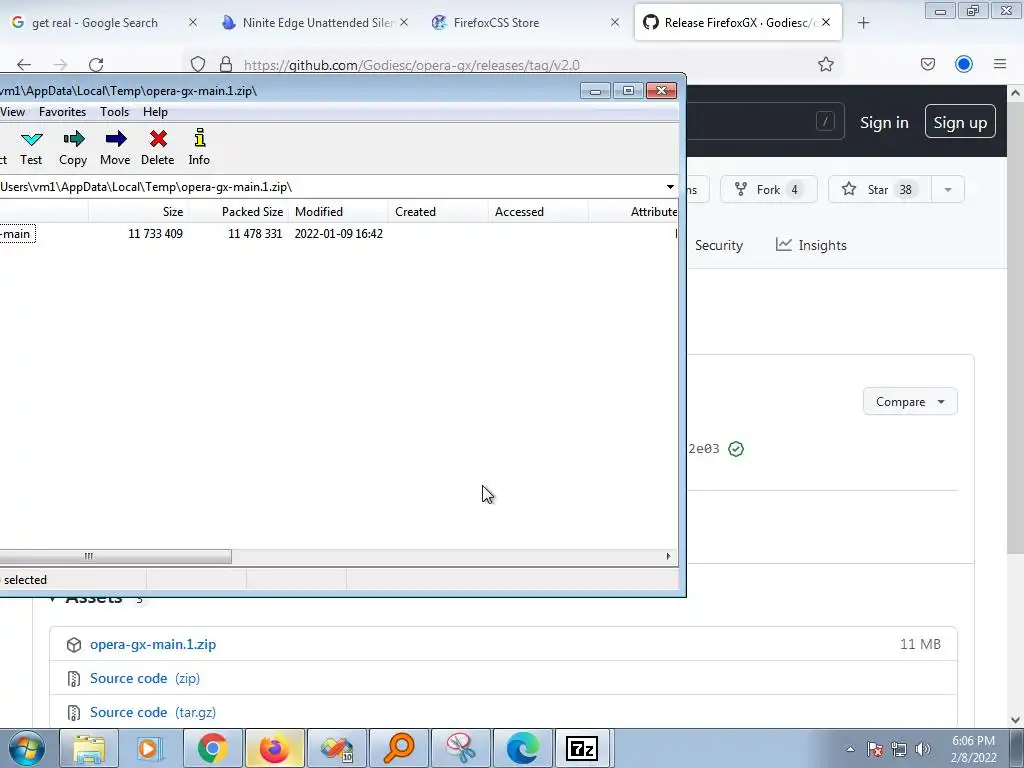Bookmark this page with the star icon

pos(825,65)
